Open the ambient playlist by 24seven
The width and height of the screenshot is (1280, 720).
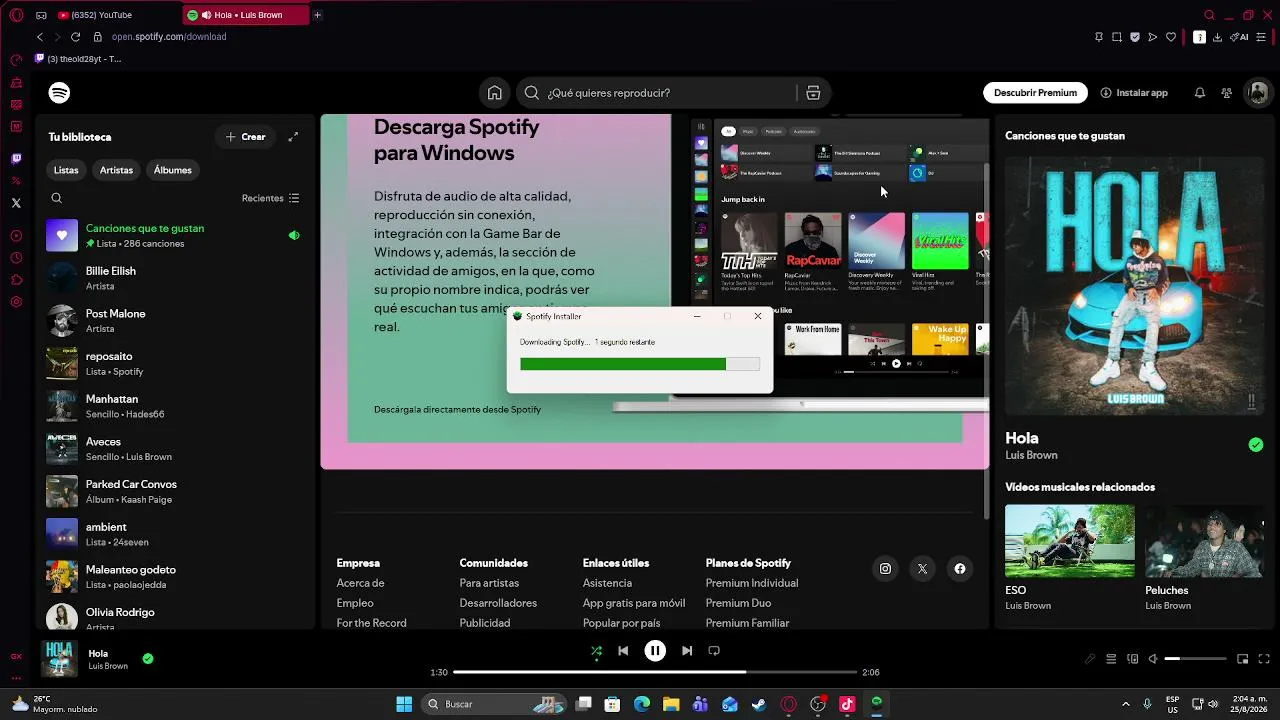click(174, 534)
